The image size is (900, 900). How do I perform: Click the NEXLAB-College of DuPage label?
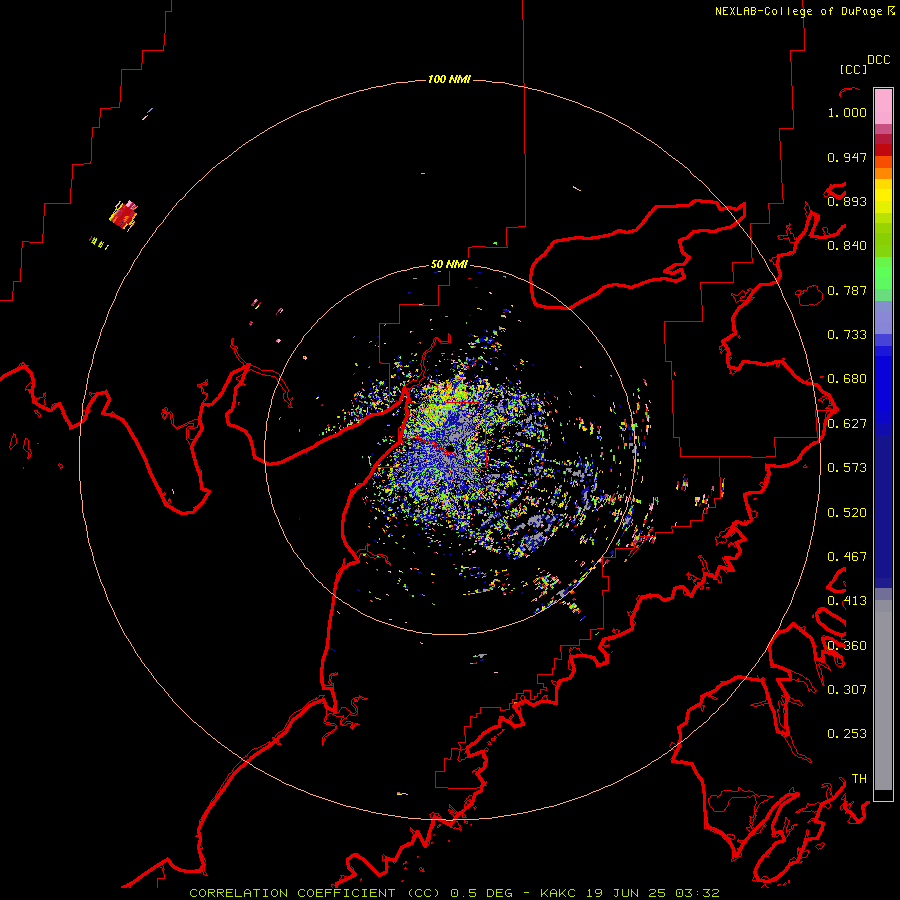click(798, 11)
